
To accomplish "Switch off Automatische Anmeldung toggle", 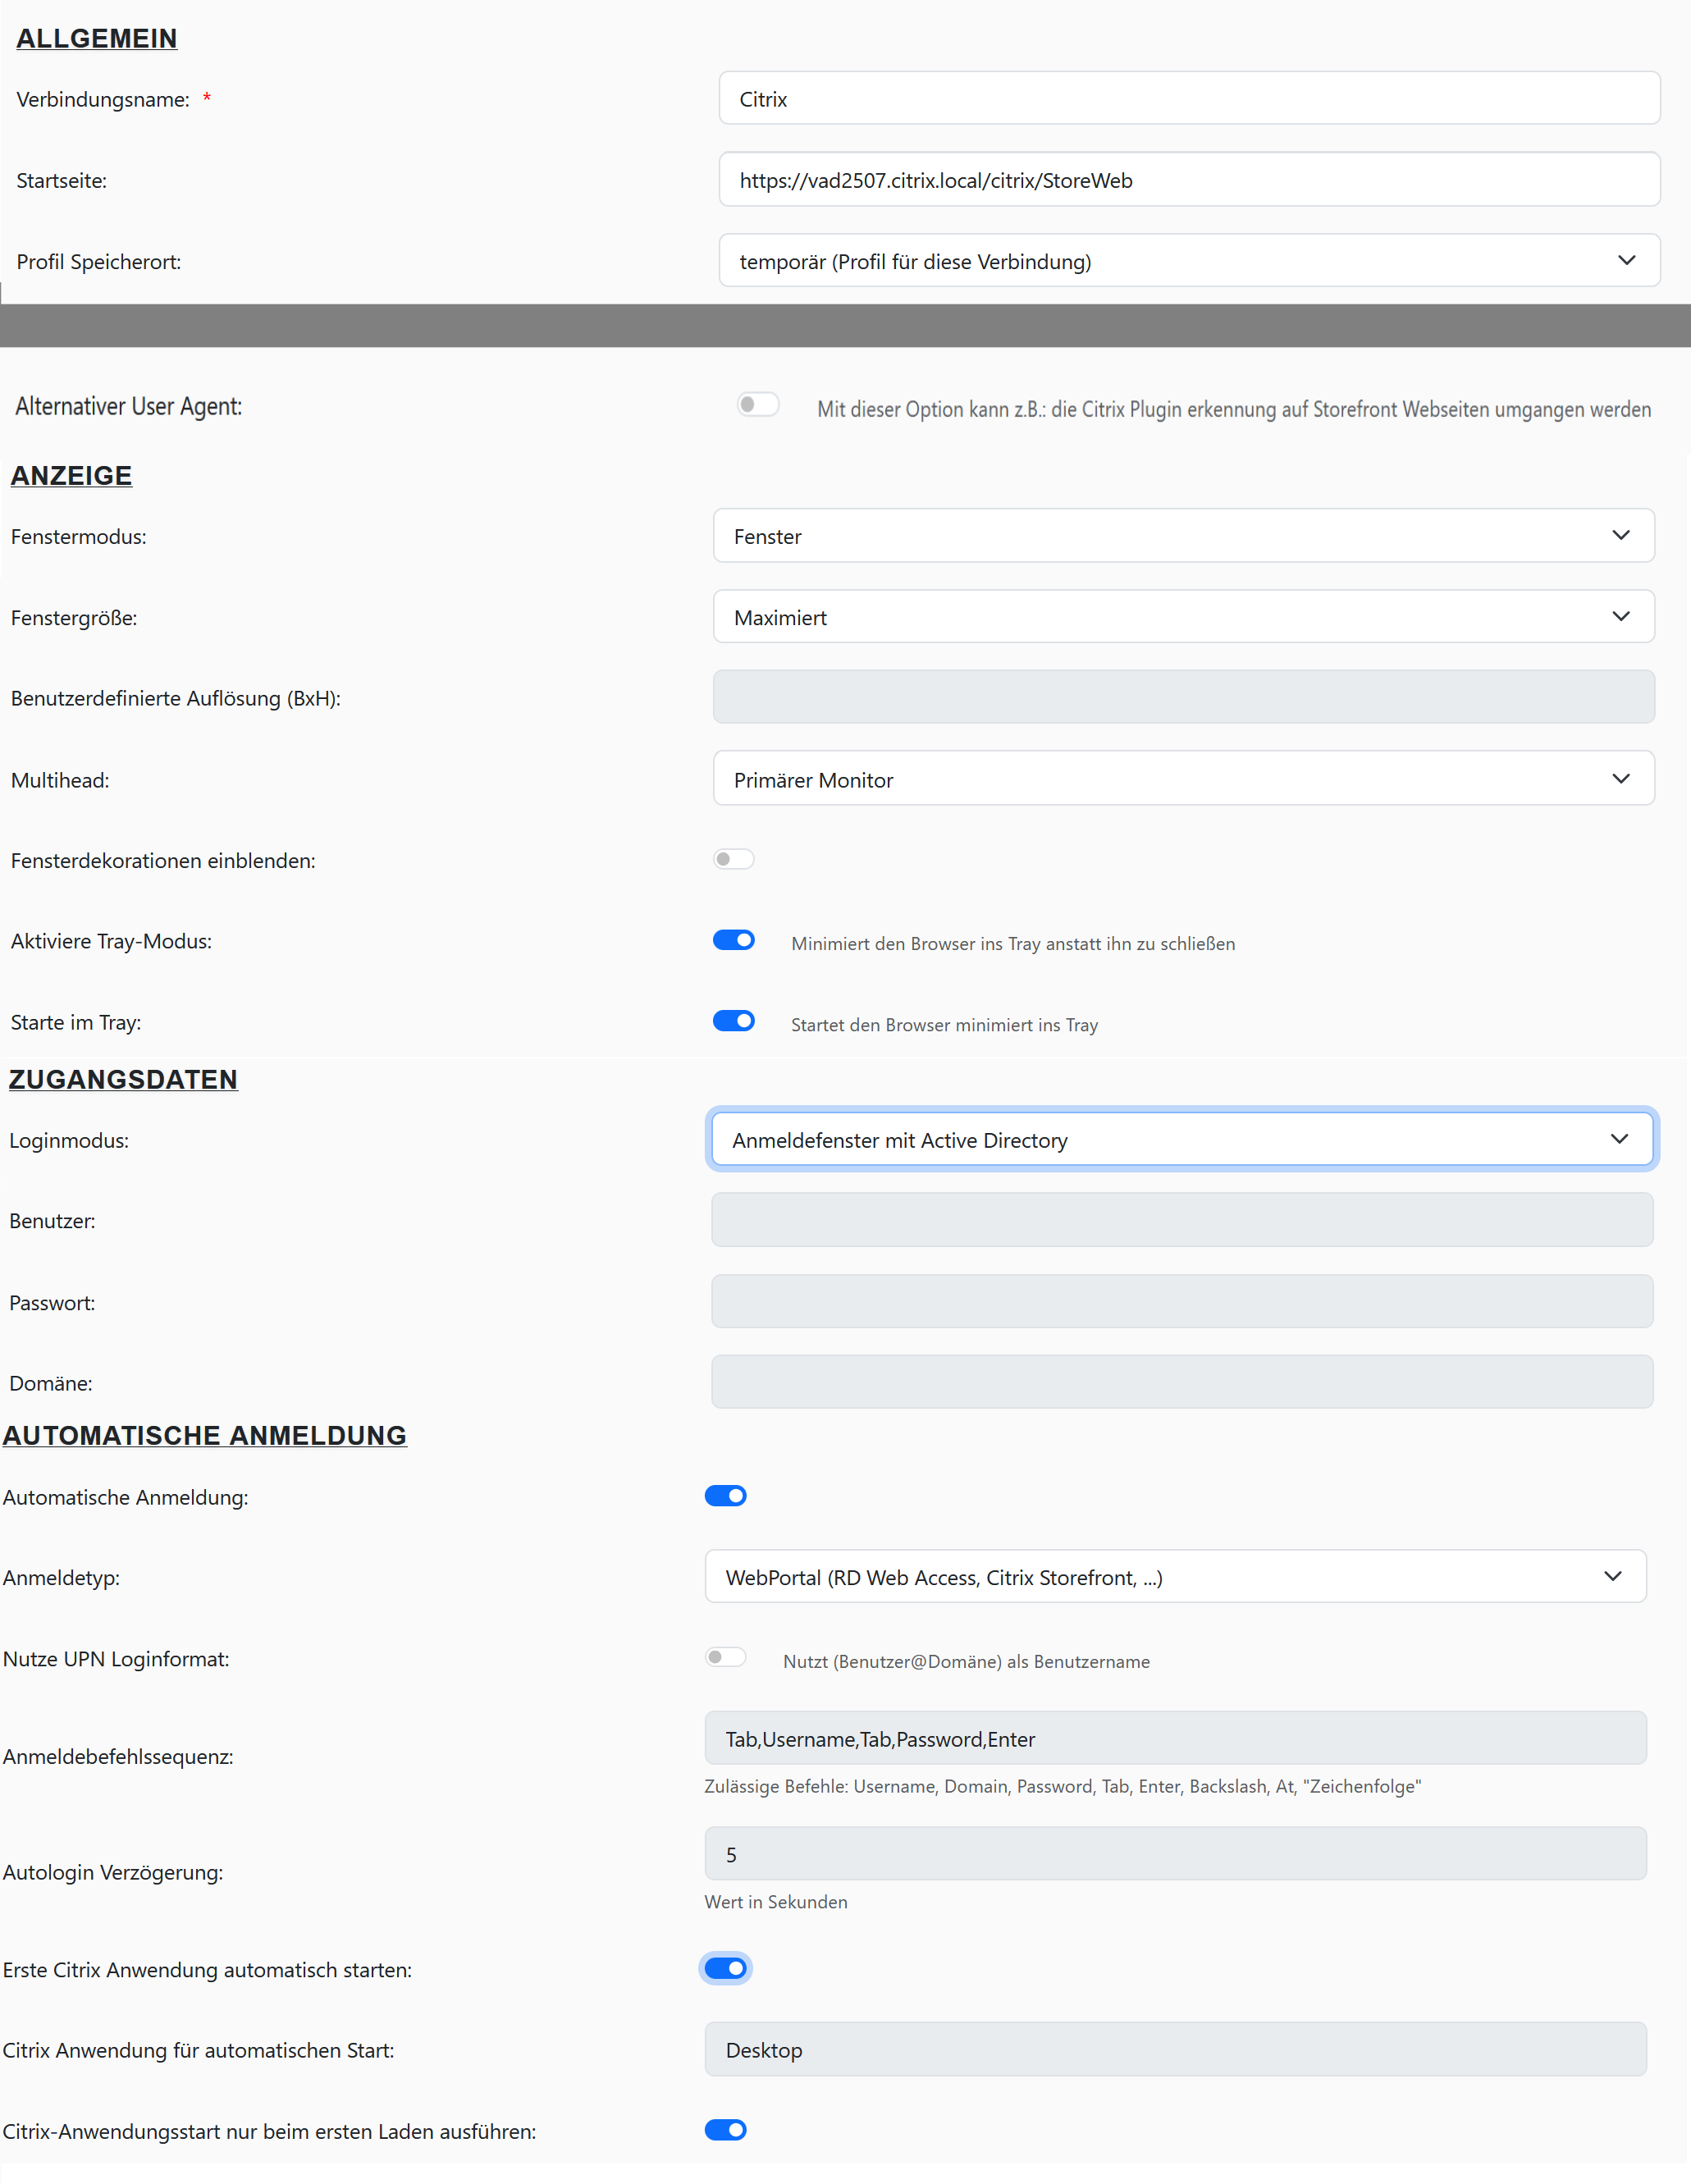I will pos(725,1496).
